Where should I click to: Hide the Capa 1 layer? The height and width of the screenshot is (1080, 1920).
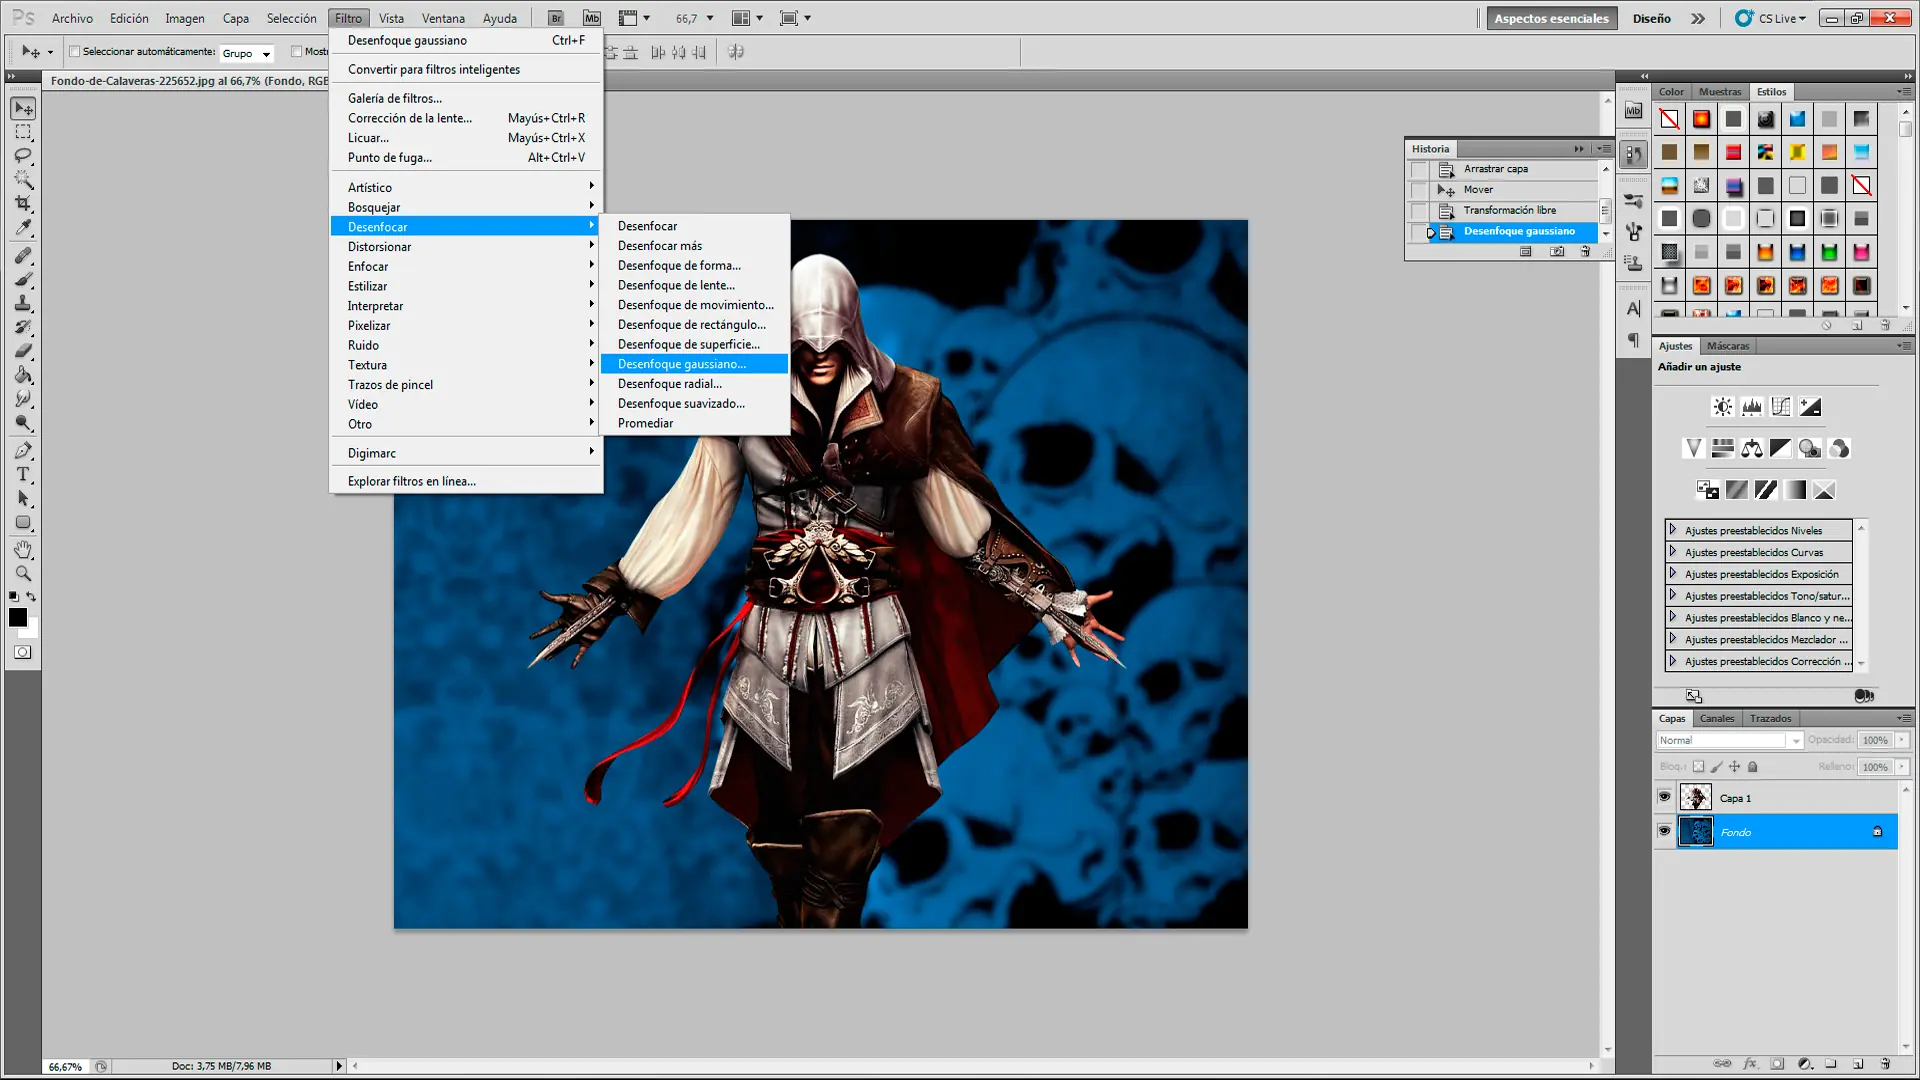tap(1665, 797)
